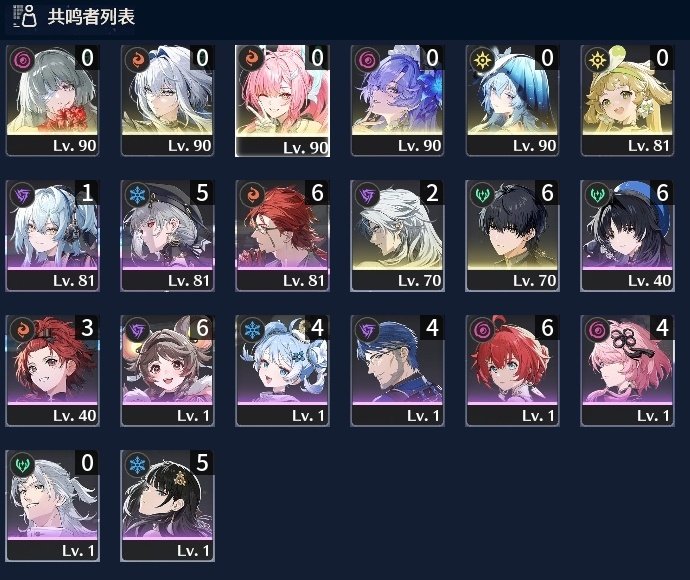The image size is (690, 580).
Task: Select the red ponytail Lv. 40 character card
Action: pos(52,371)
